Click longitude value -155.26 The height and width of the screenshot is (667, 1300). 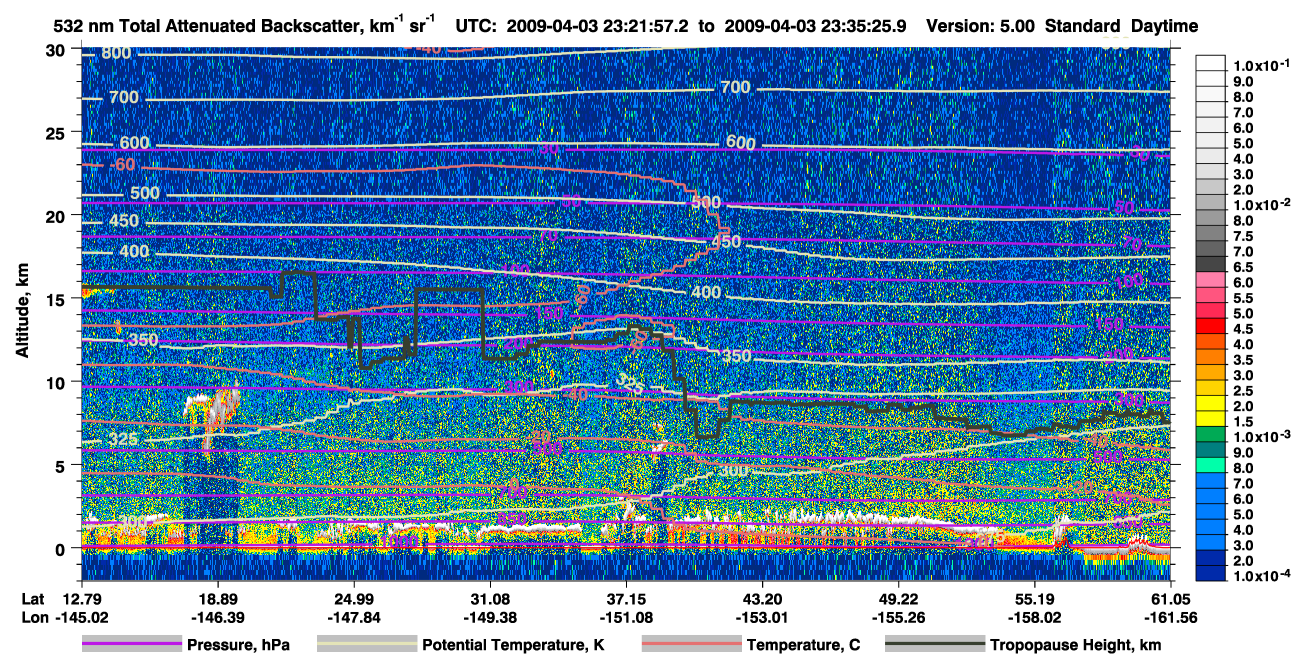click(898, 618)
